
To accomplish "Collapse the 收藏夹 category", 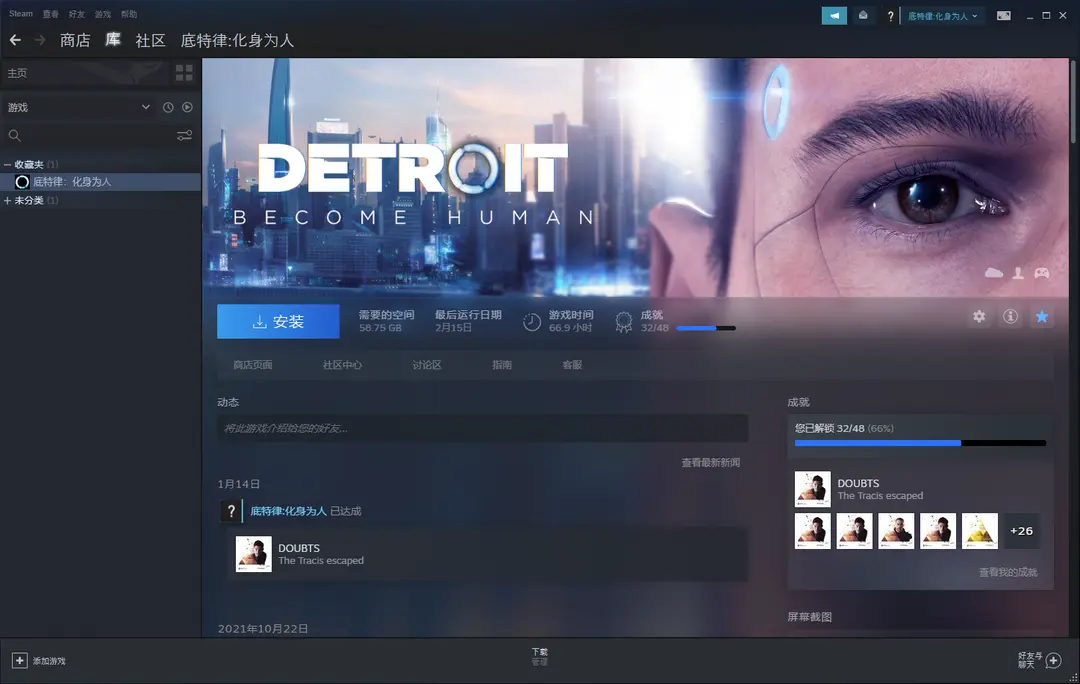I will click(8, 165).
